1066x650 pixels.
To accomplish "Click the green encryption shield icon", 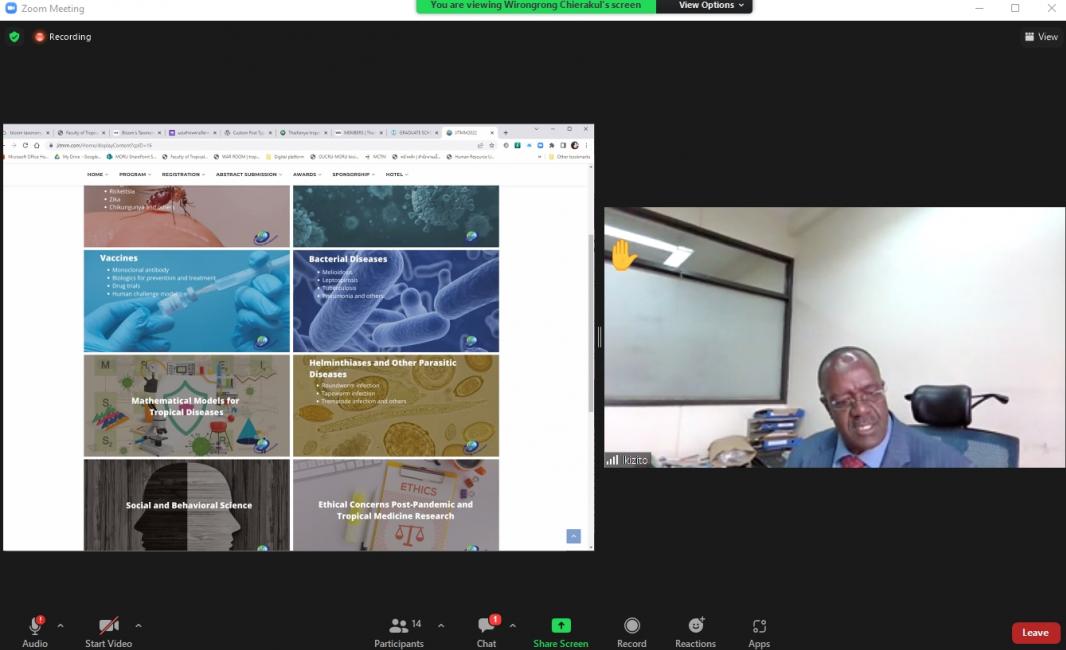I will 14,37.
